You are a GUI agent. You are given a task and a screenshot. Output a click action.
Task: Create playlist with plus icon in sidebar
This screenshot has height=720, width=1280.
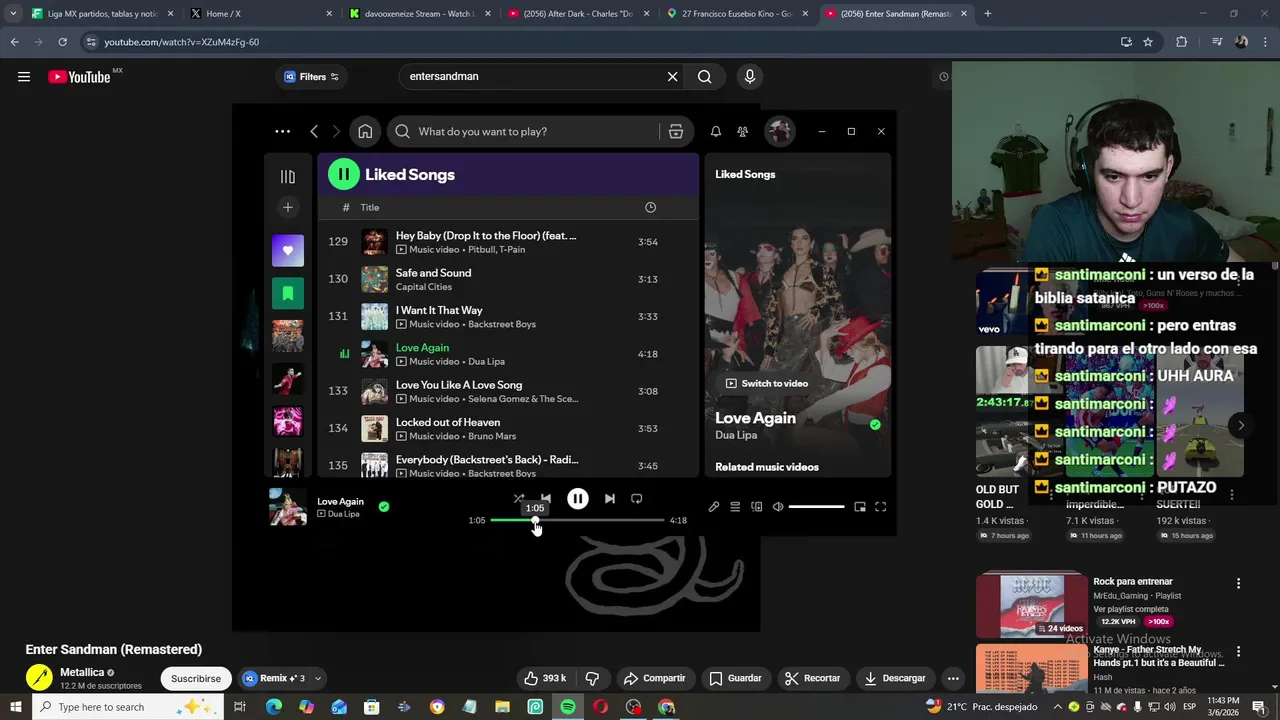[x=288, y=207]
